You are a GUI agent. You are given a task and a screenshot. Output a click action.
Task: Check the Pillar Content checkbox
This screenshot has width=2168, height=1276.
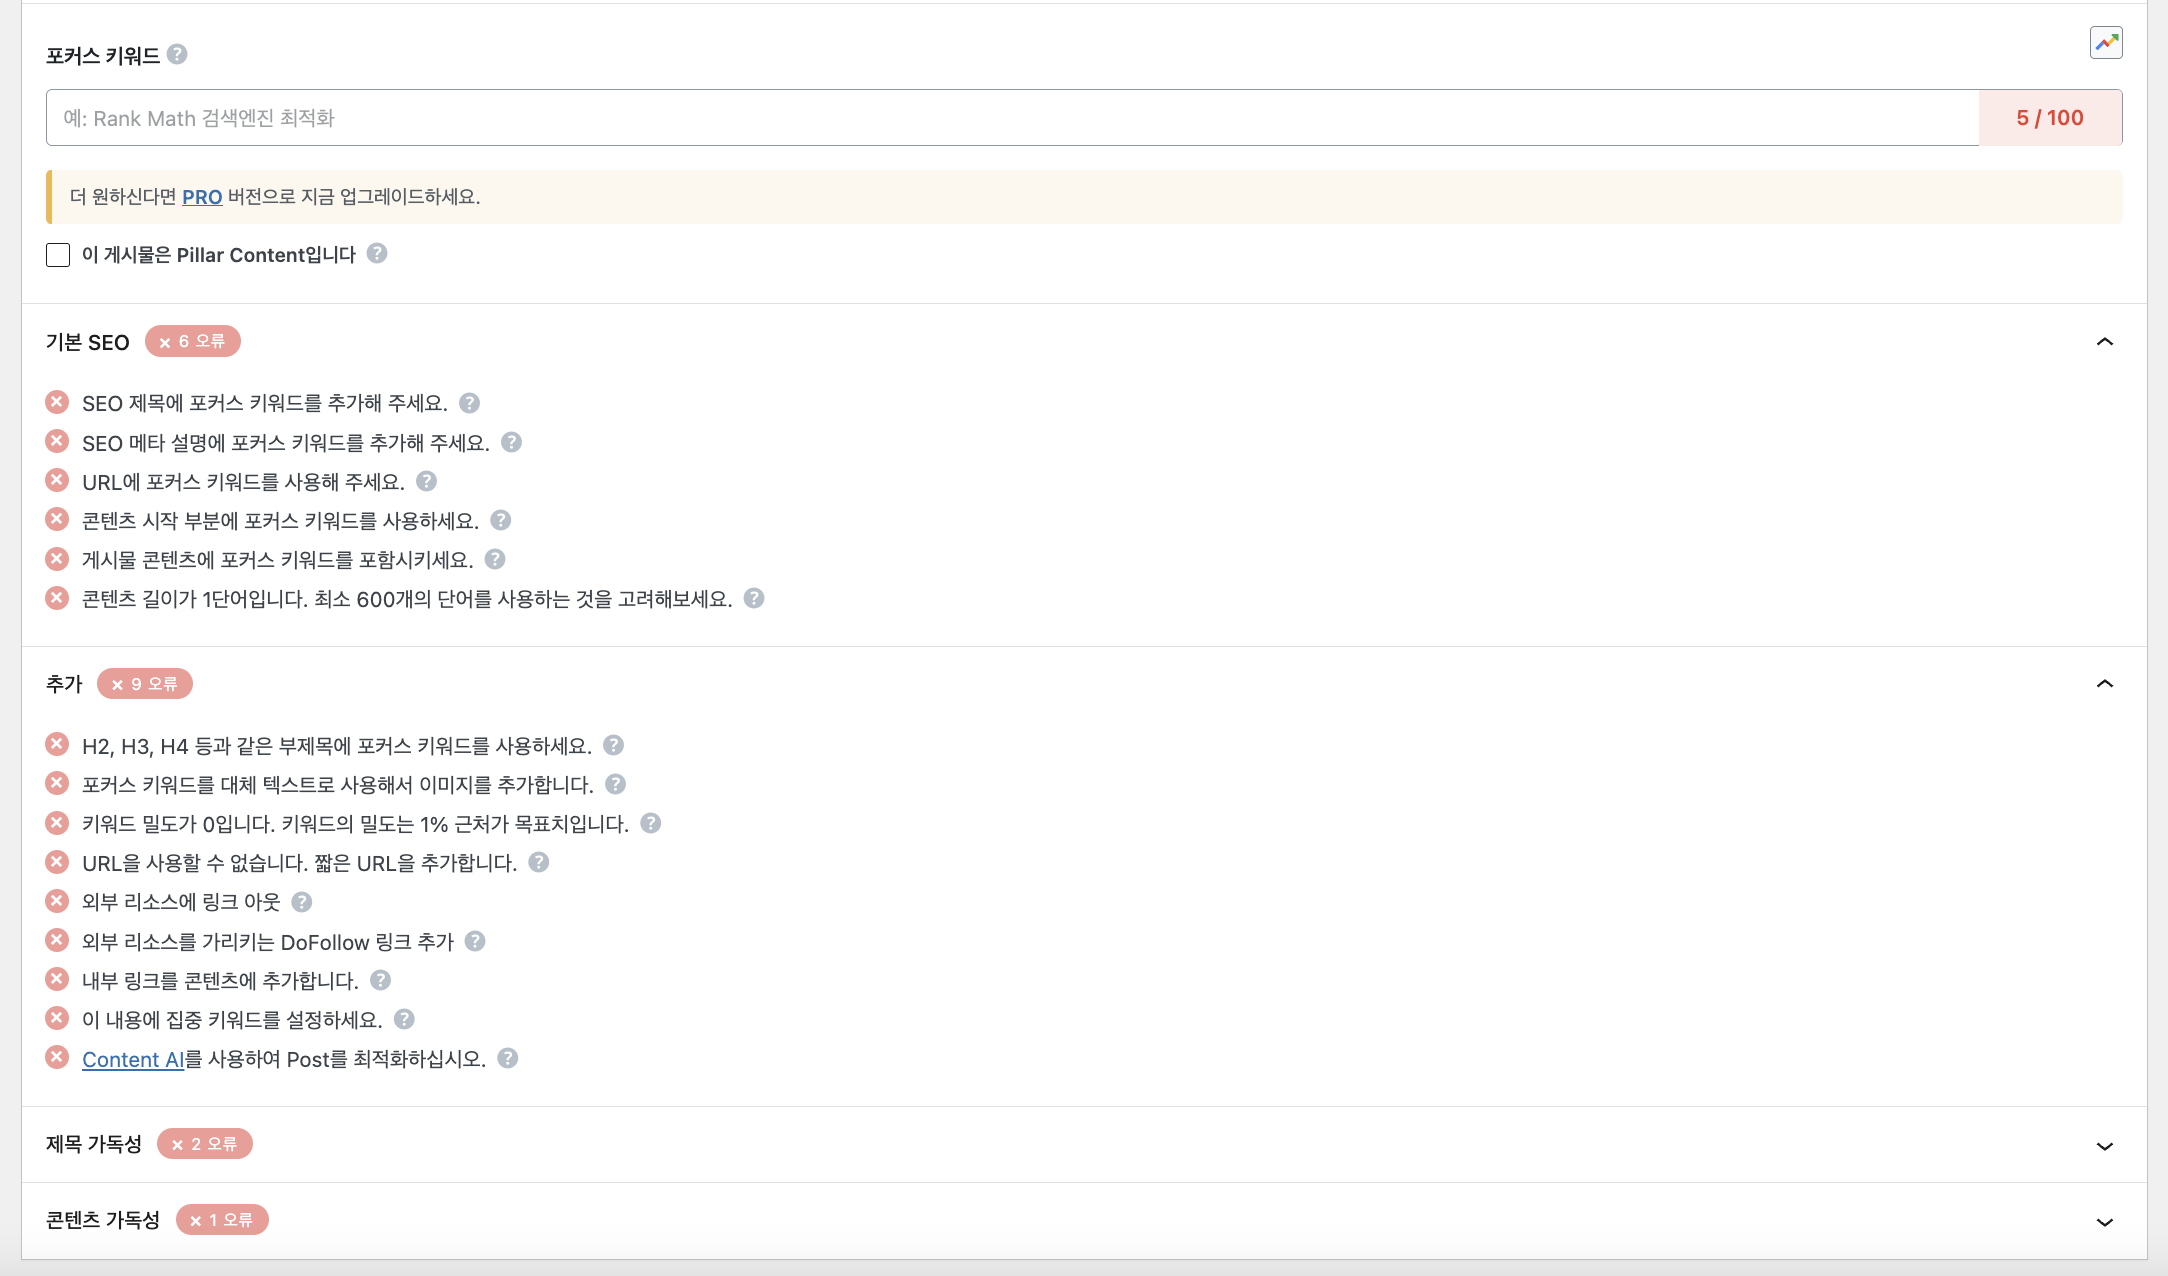(58, 255)
